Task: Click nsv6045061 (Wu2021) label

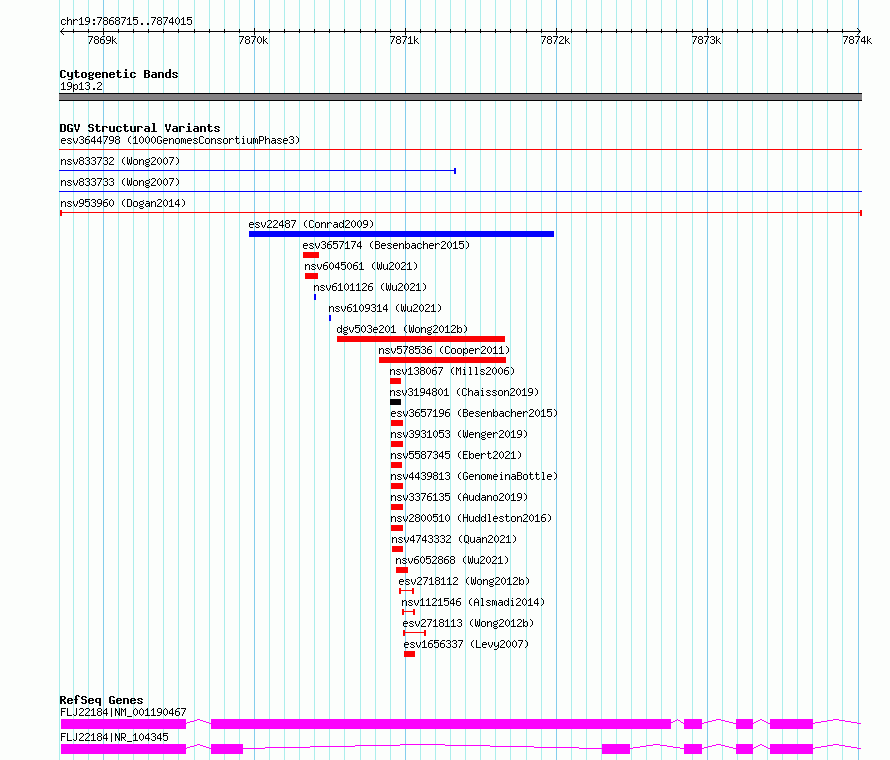Action: click(361, 266)
